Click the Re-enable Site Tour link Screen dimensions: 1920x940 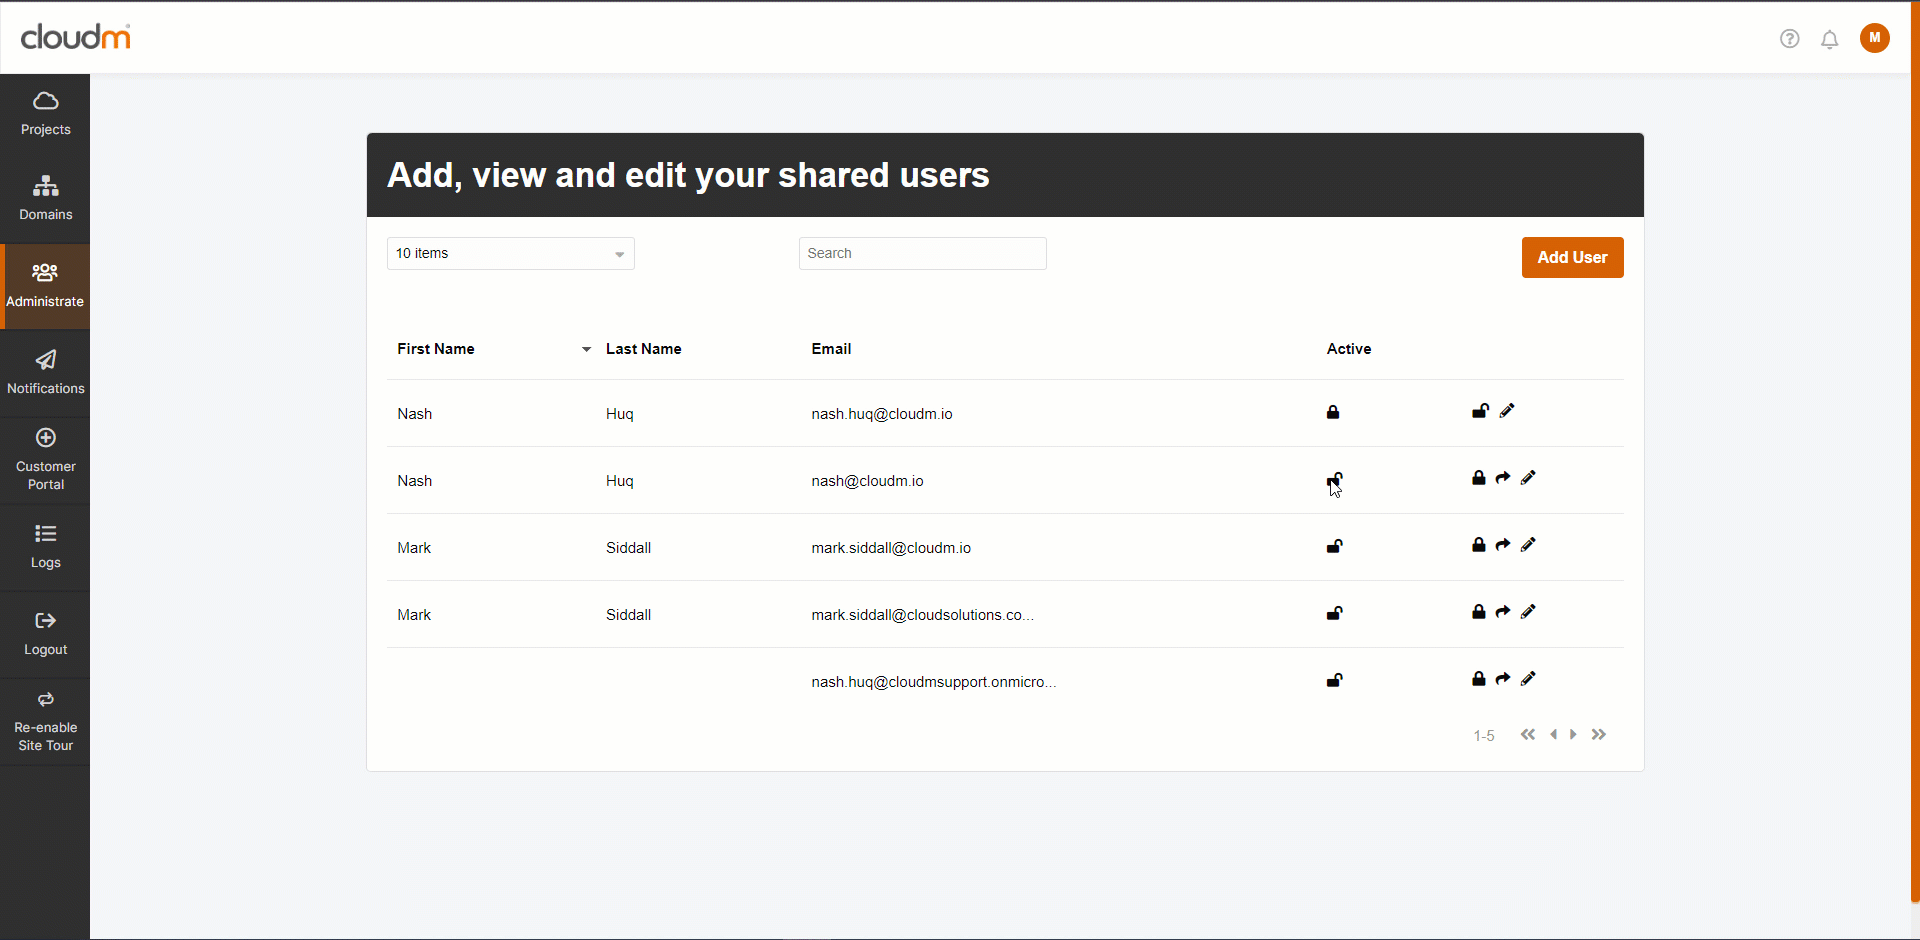tap(45, 722)
